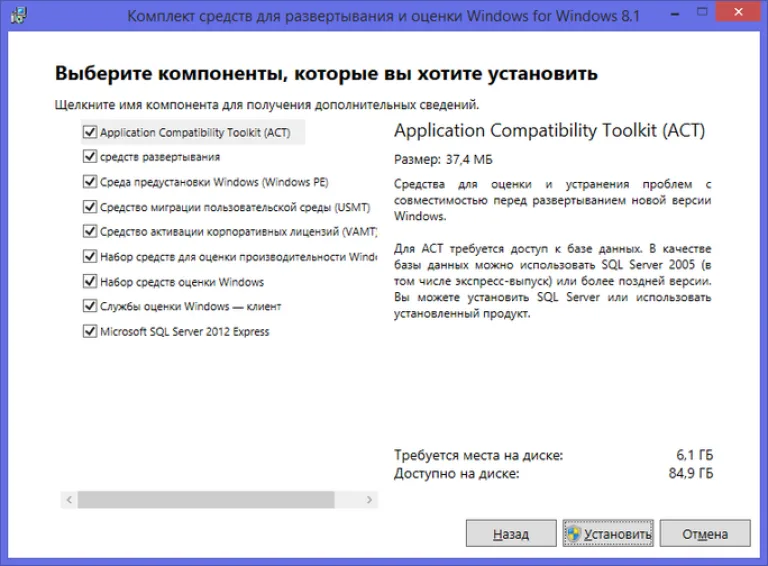Click 'Доступно на диске:' label
Screen dimensions: 768x566
pos(456,473)
